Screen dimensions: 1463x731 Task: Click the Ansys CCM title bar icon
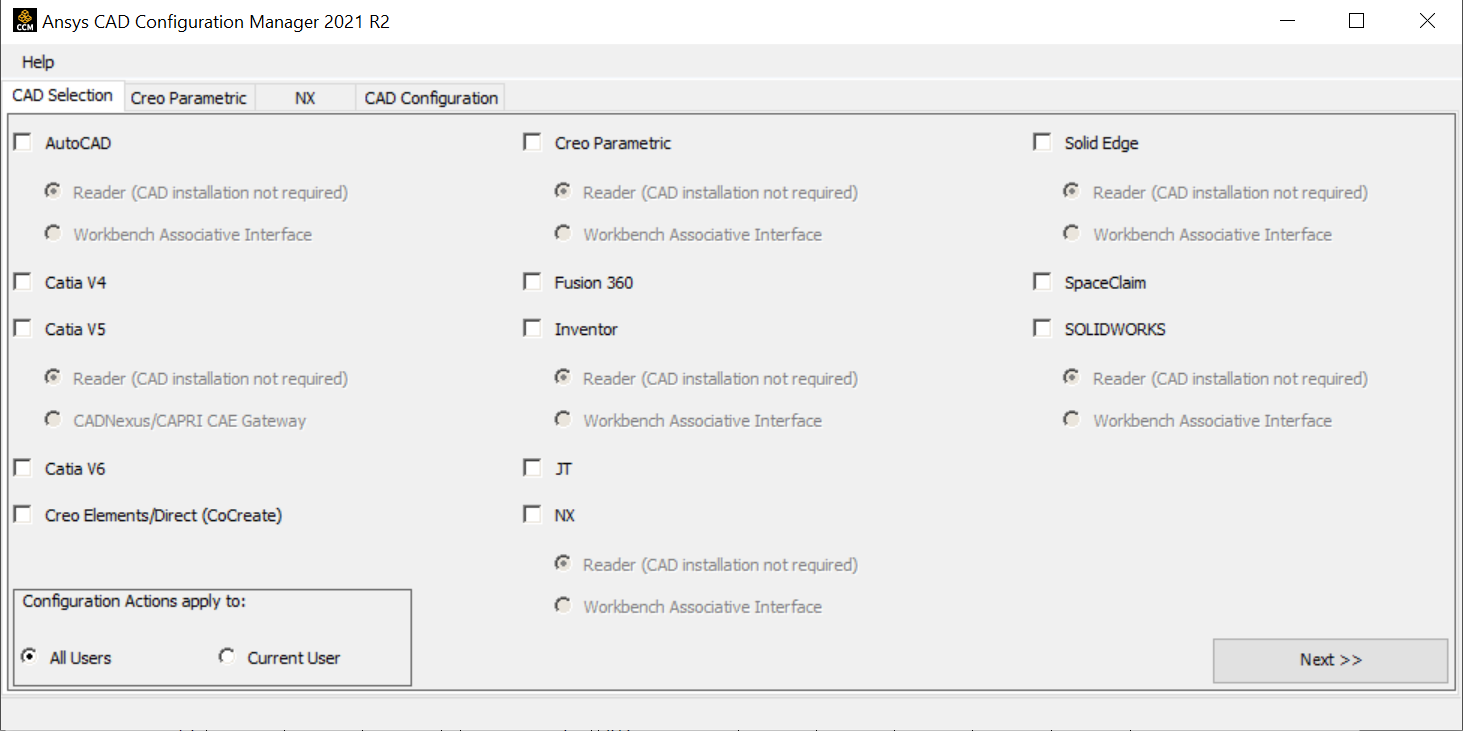24,20
